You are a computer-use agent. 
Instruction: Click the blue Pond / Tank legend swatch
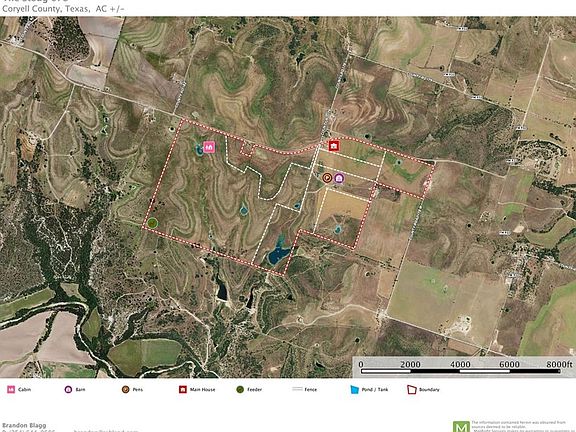[x=354, y=389]
